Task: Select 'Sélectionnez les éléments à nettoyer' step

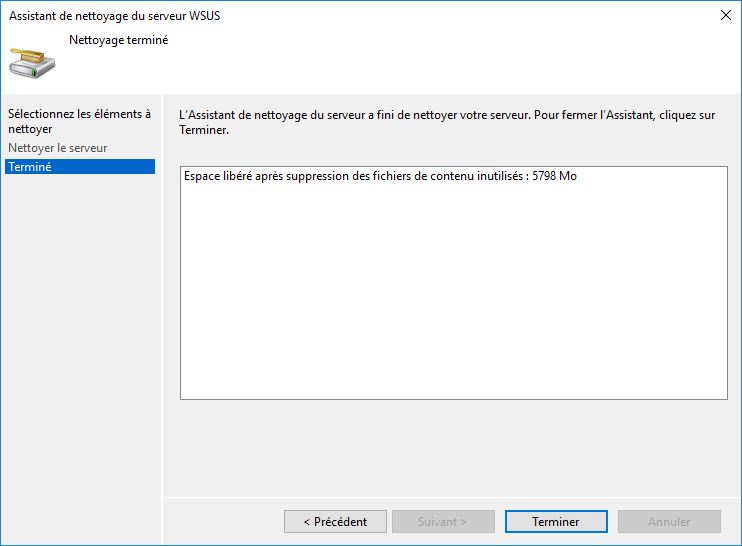Action: coord(79,121)
